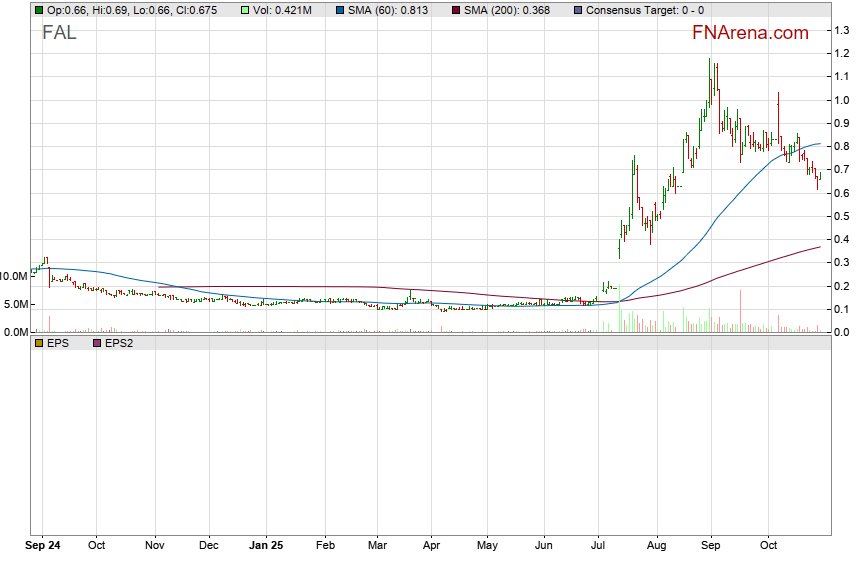Click the green OHLC price legend swatch
This screenshot has height=566, width=859.
[x=38, y=10]
